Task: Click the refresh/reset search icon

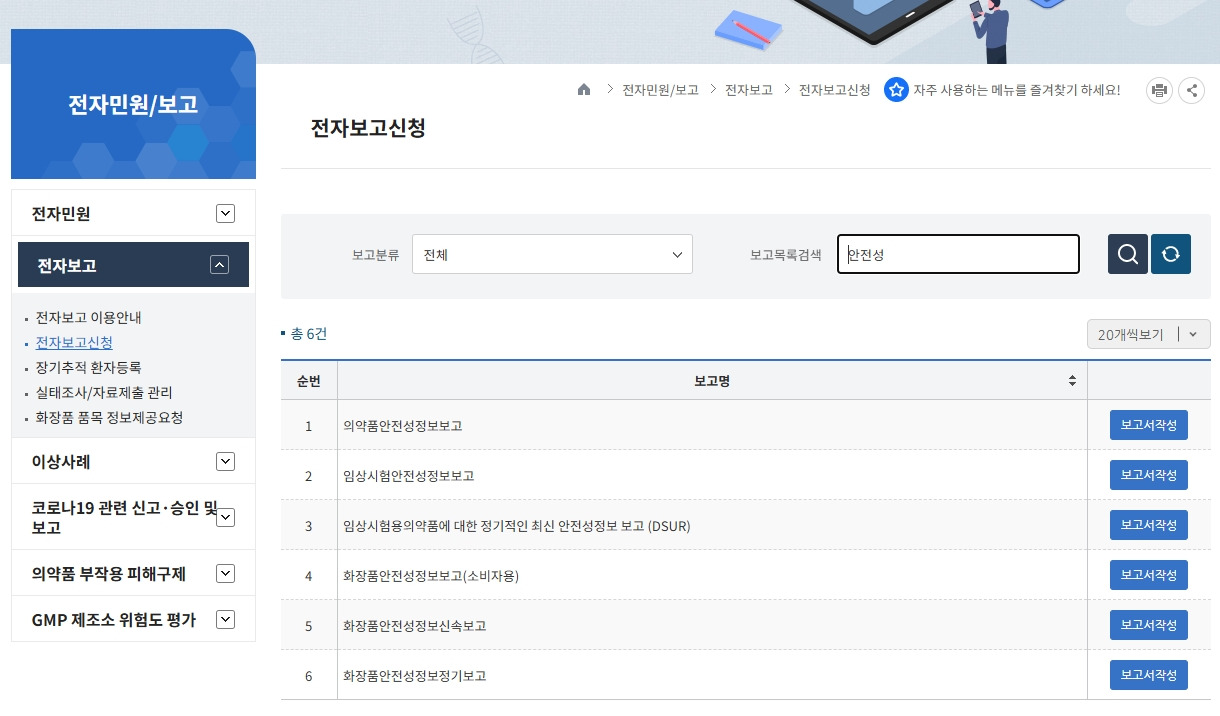Action: (x=1170, y=254)
